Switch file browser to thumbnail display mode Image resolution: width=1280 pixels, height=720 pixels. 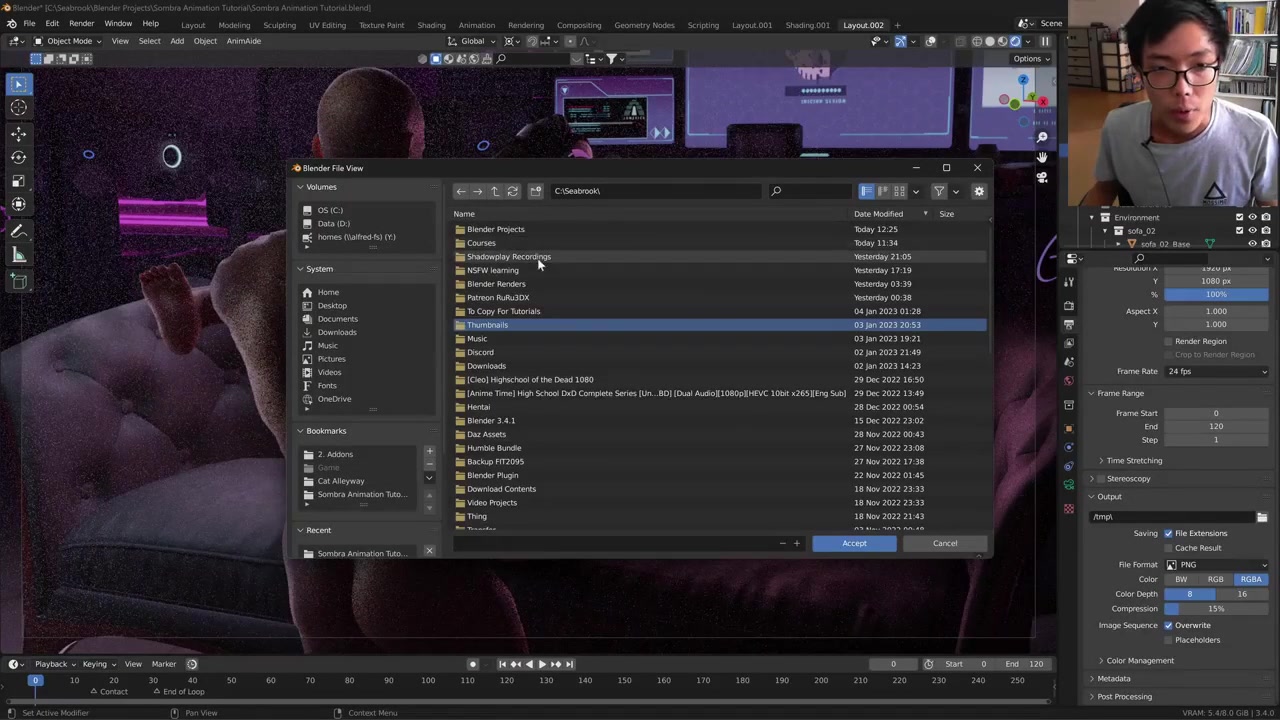coord(899,191)
